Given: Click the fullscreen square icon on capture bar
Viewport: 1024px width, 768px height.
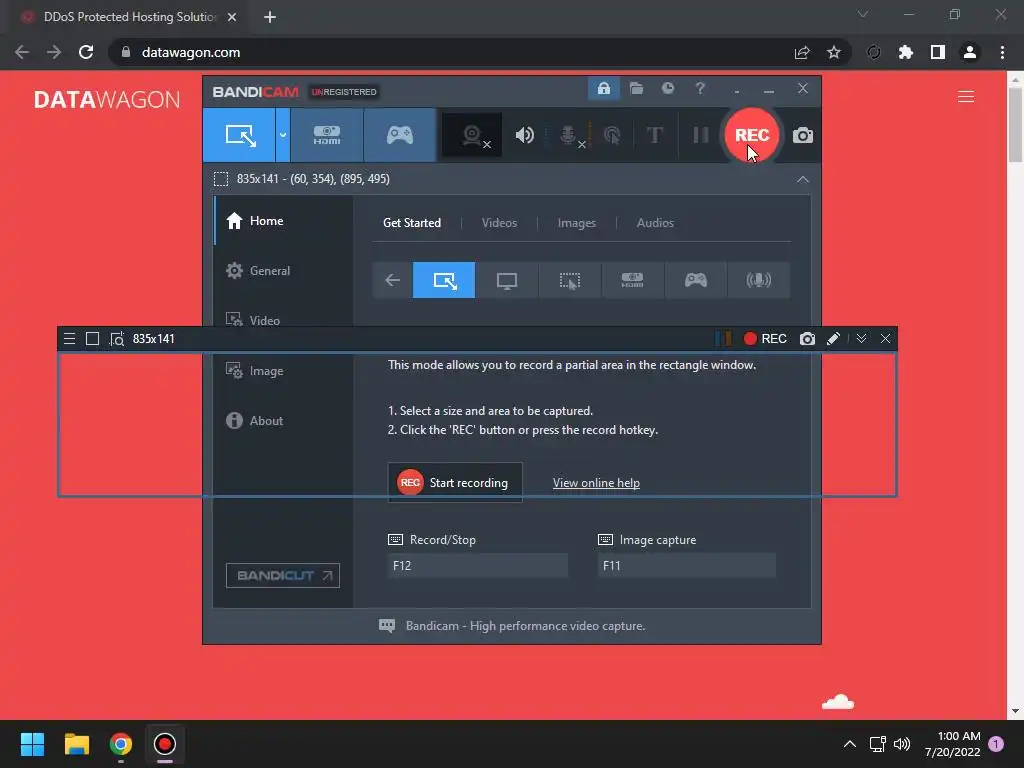Looking at the screenshot, I should (93, 338).
